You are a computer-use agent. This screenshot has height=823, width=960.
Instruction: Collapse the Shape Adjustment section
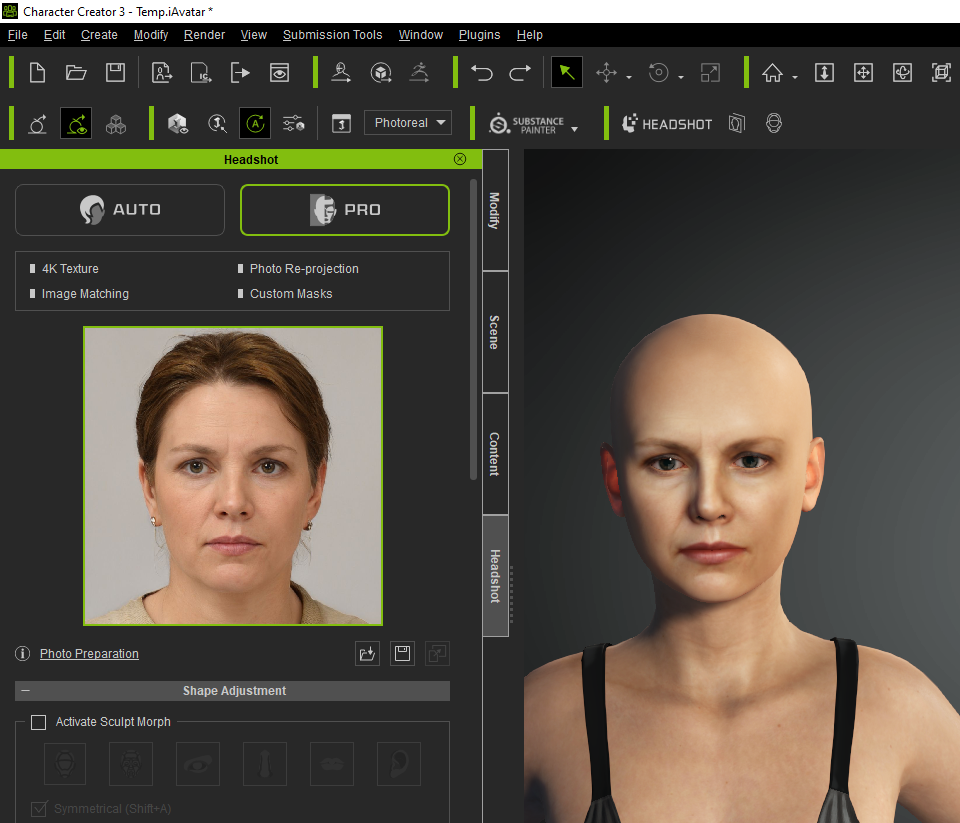coord(25,691)
